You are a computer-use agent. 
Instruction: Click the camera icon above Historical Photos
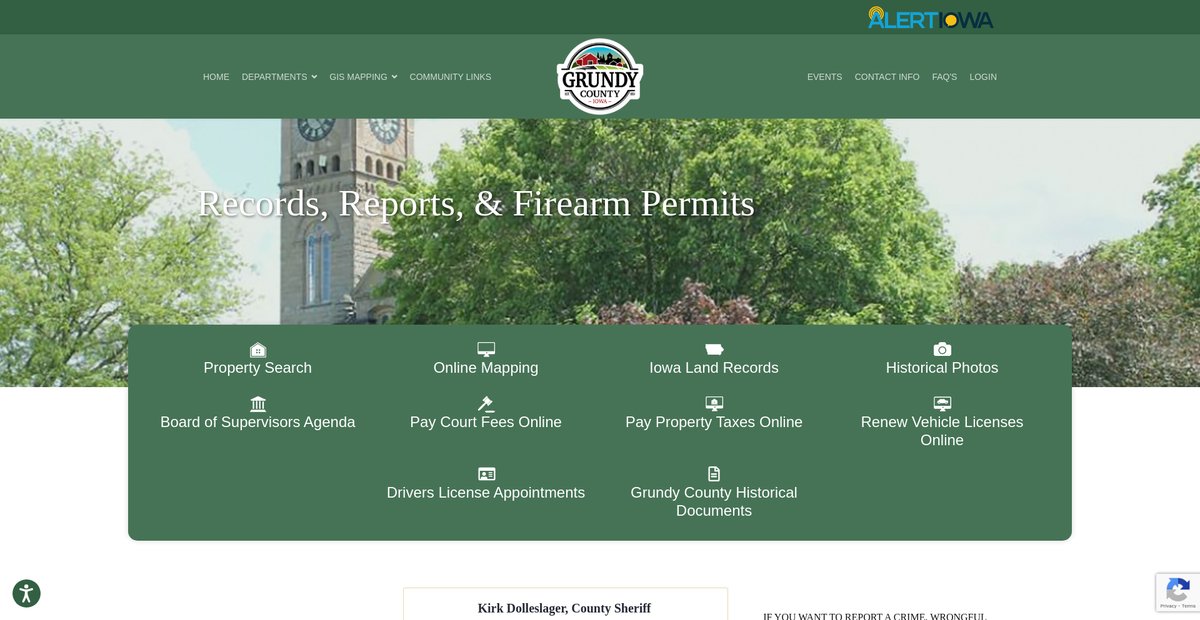point(942,350)
